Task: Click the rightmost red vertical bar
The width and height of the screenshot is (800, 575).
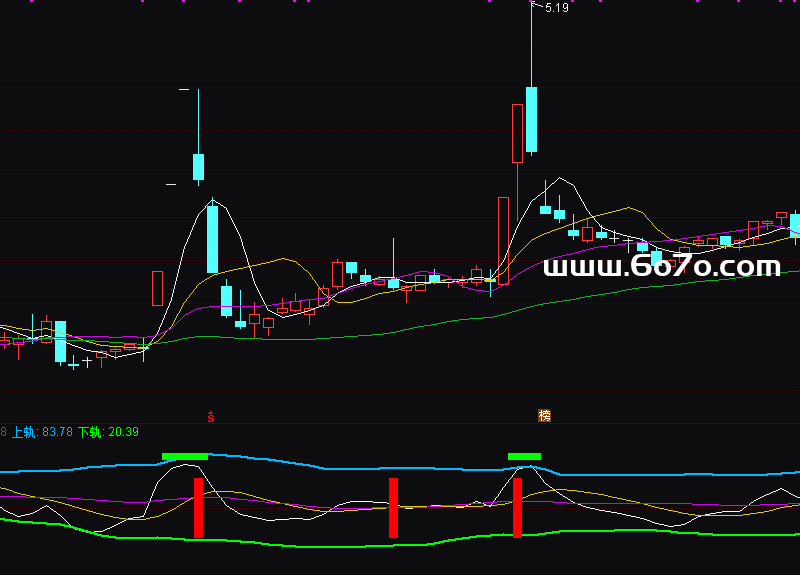Action: point(517,507)
